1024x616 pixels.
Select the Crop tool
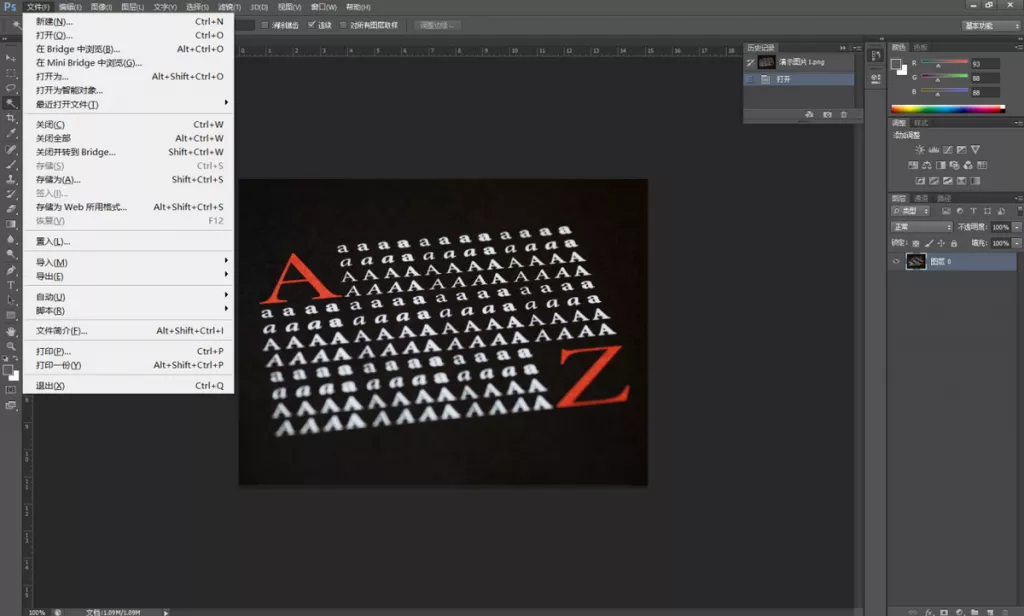click(x=11, y=118)
